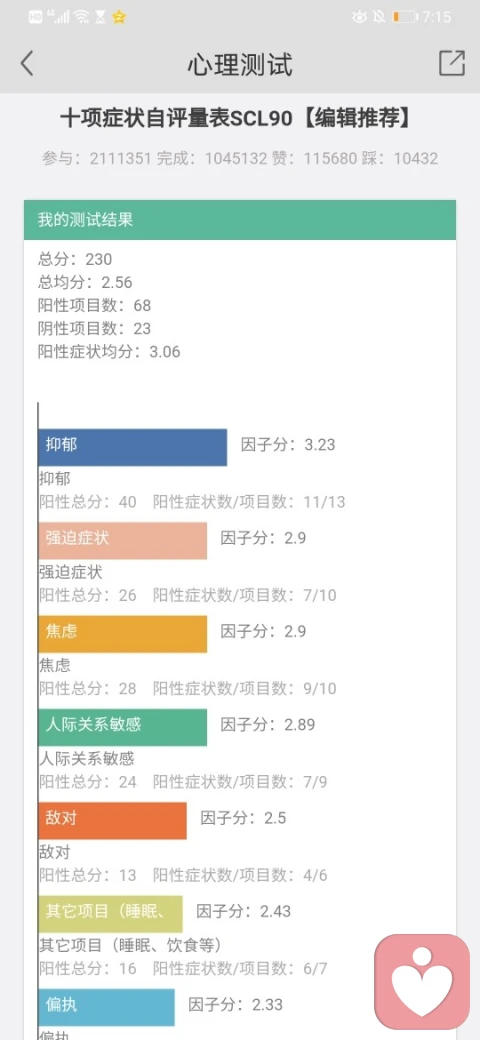Tap the light blue 偏执 bar
This screenshot has width=480, height=1040.
[106, 1008]
